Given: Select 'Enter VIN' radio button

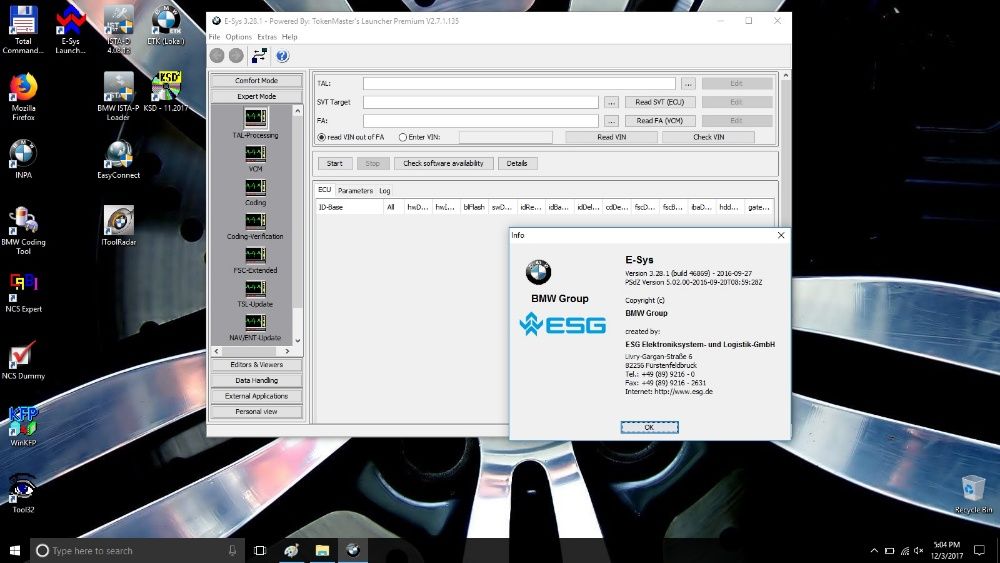Looking at the screenshot, I should pyautogui.click(x=402, y=137).
